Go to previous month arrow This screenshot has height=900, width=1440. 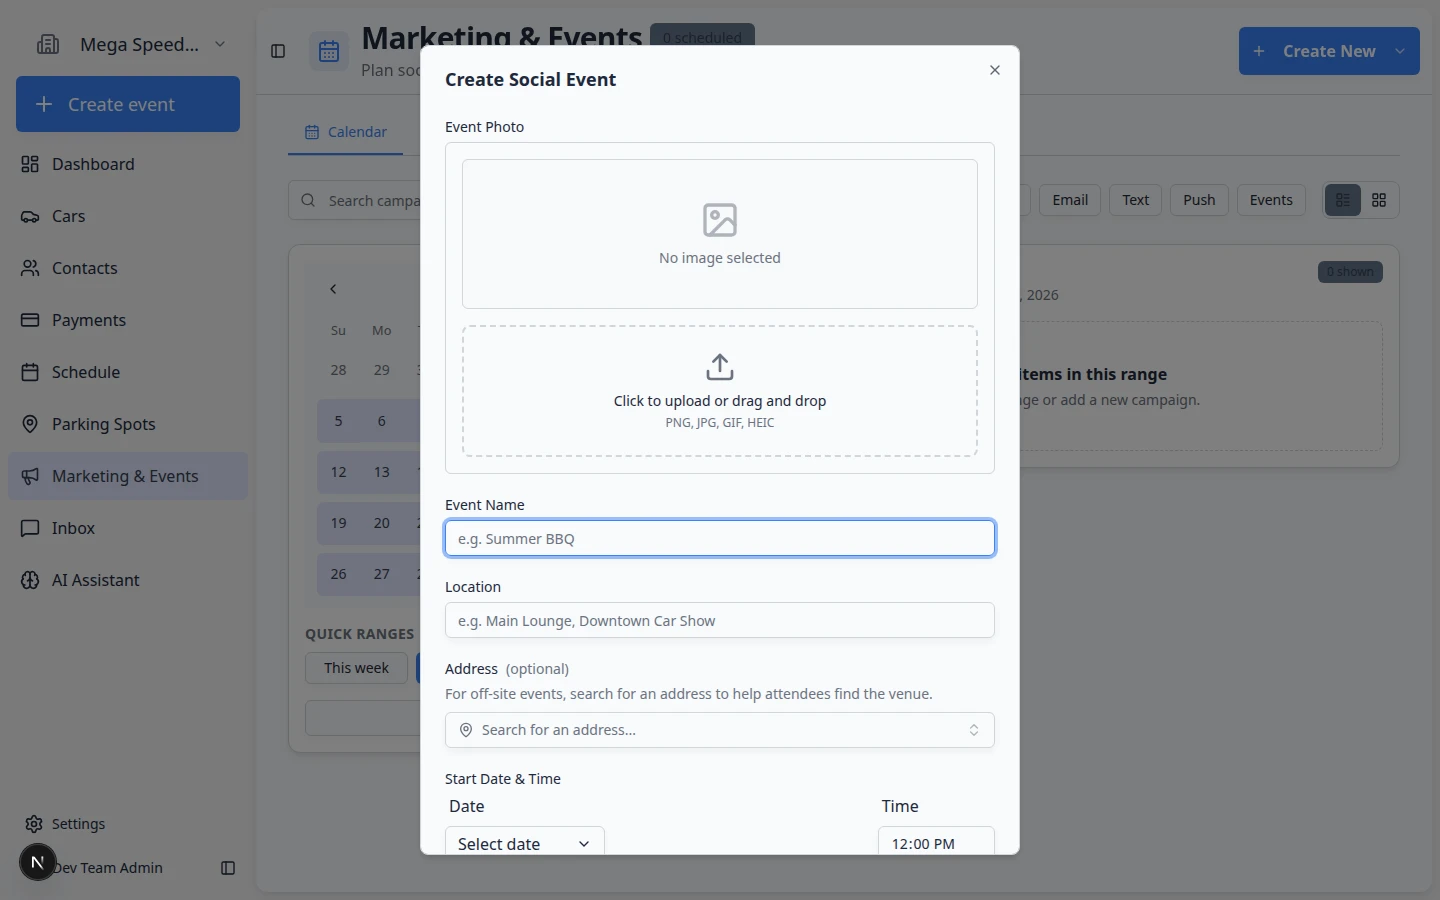coord(333,289)
